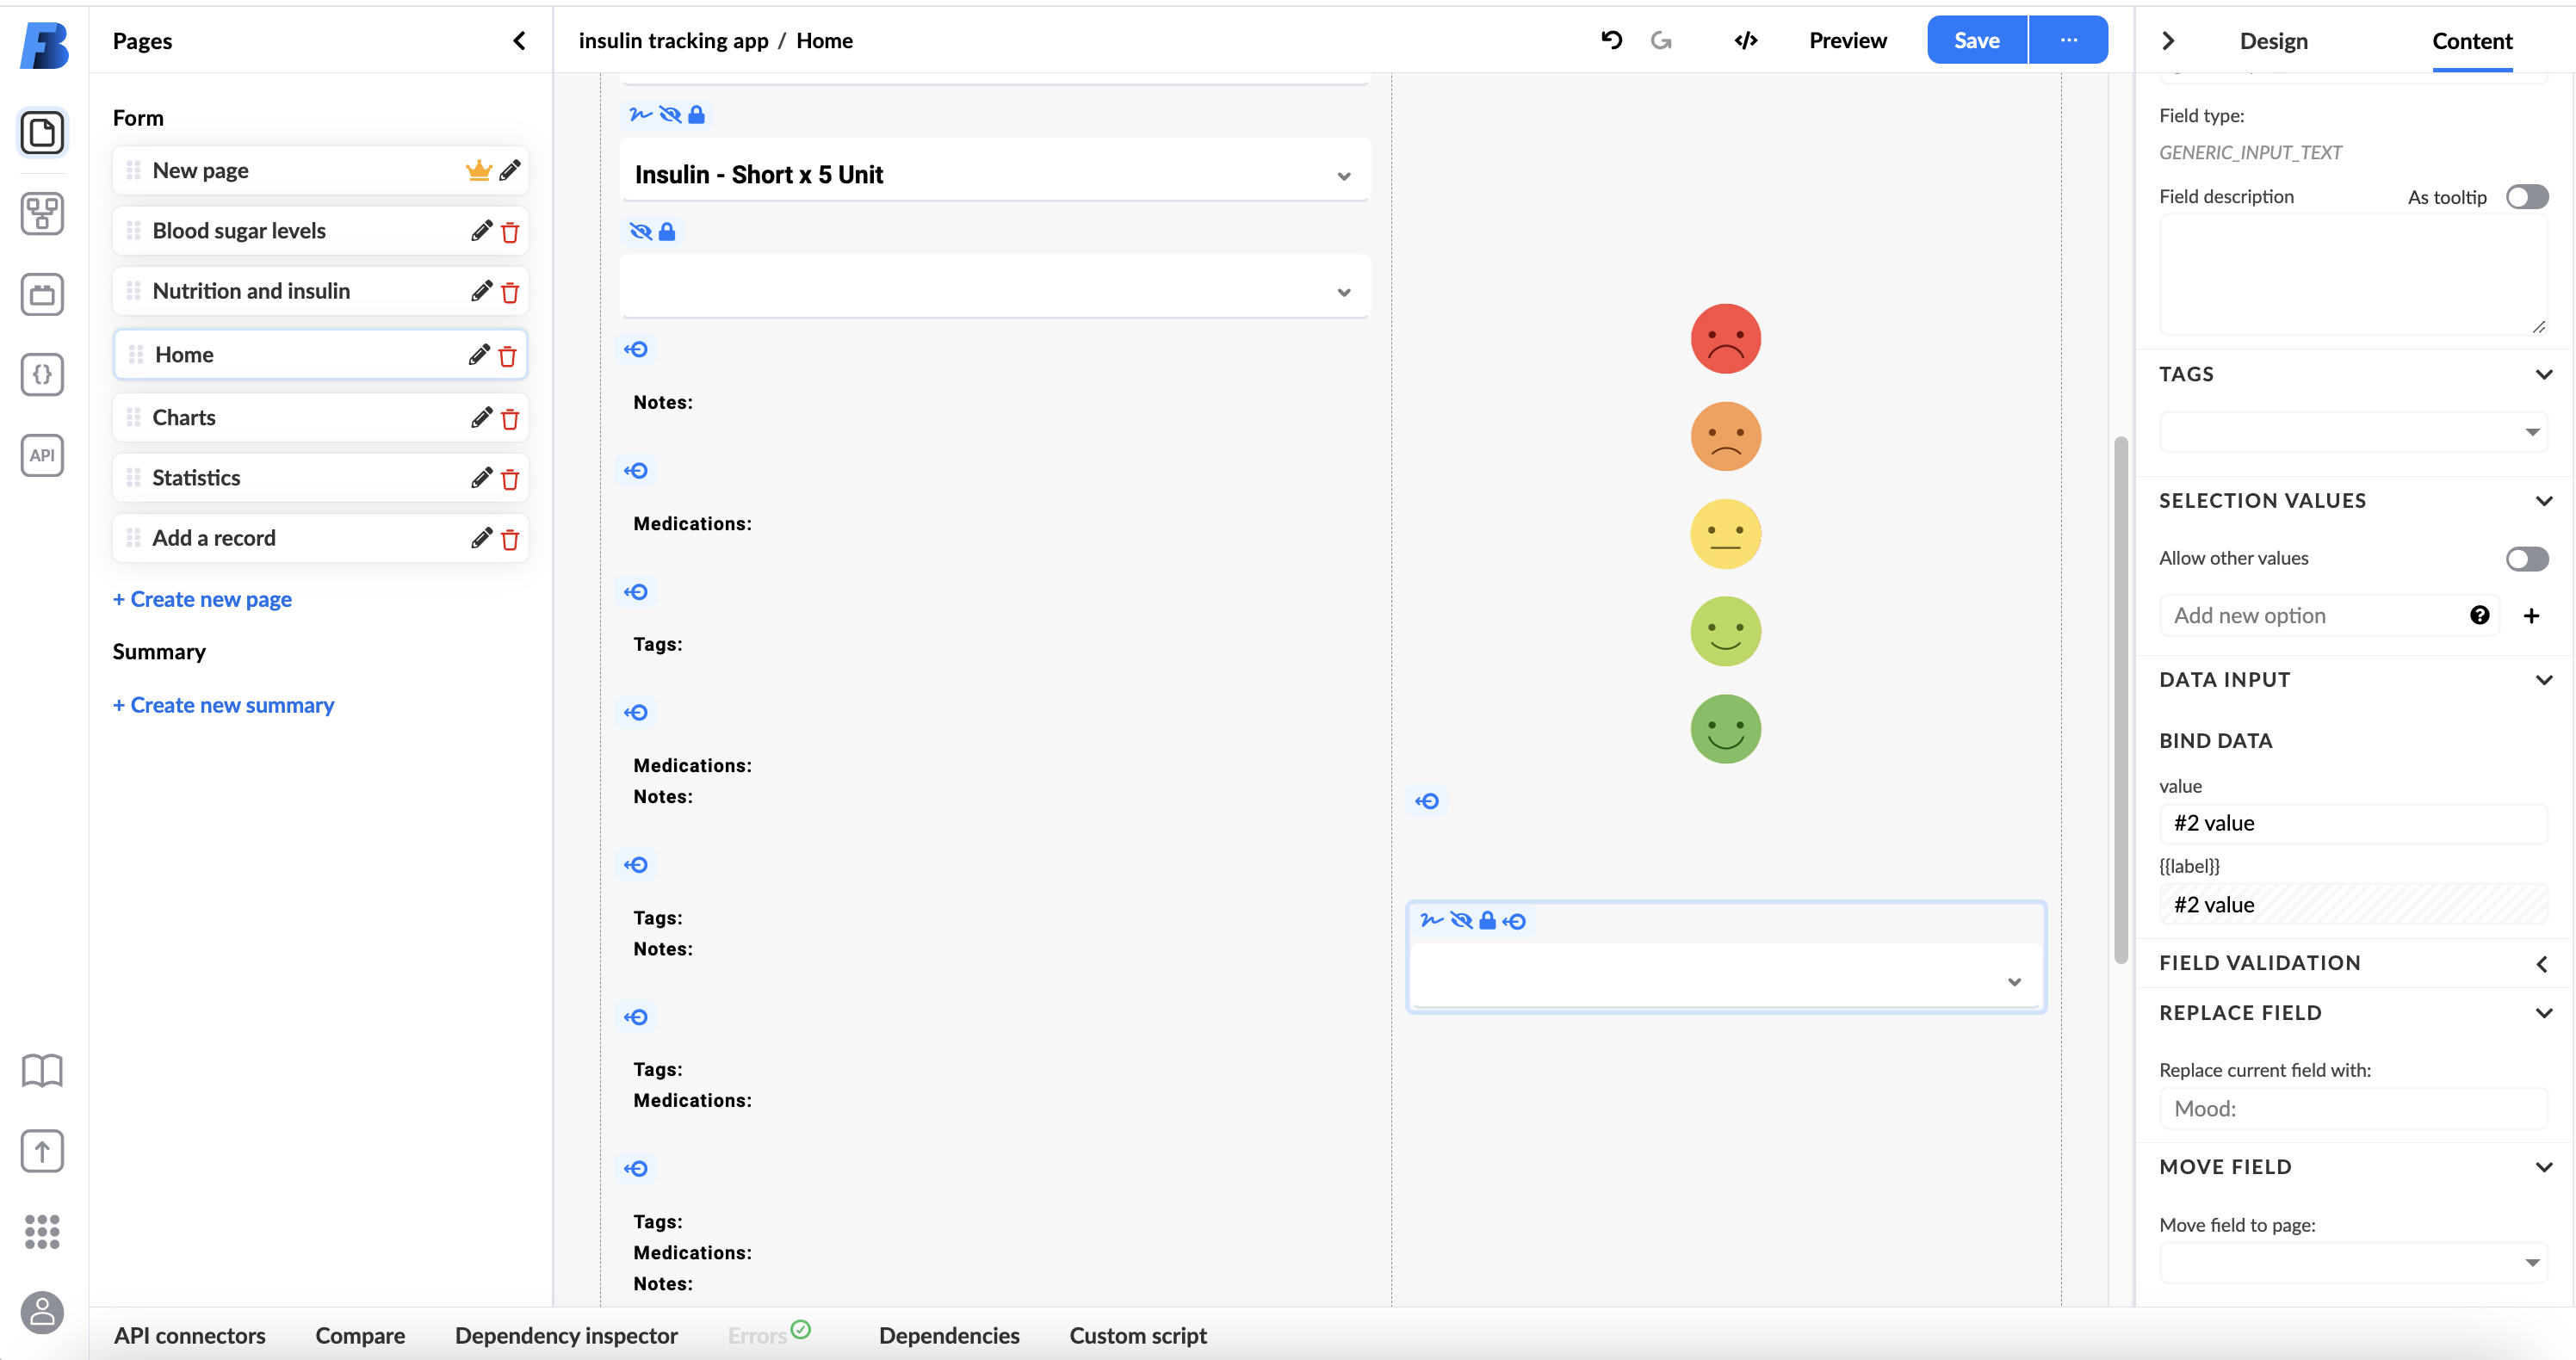This screenshot has height=1360, width=2576.
Task: Select the dark green happy face mood
Action: pos(1725,729)
